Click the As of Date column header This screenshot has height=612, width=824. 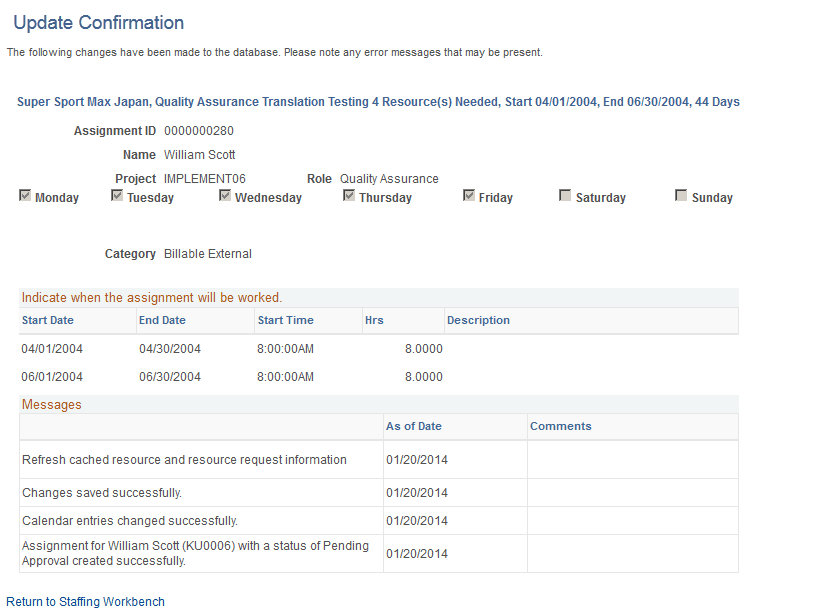point(414,425)
